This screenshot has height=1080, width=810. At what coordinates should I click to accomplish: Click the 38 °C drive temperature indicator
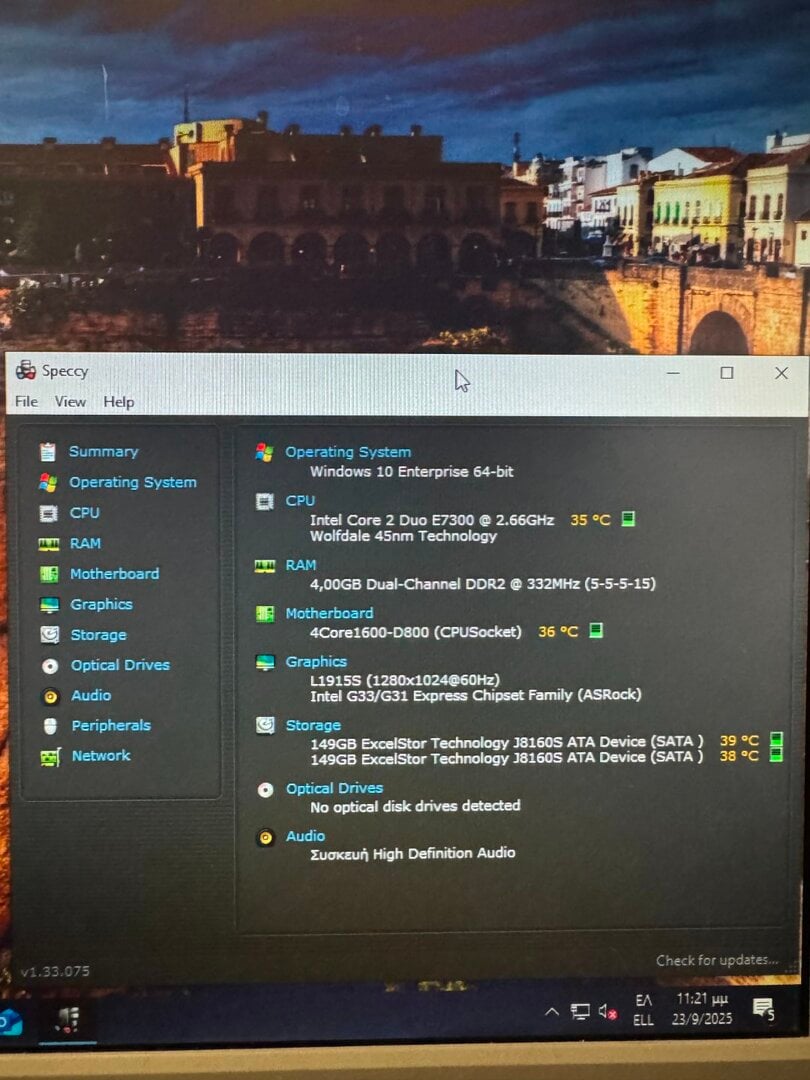[x=776, y=756]
